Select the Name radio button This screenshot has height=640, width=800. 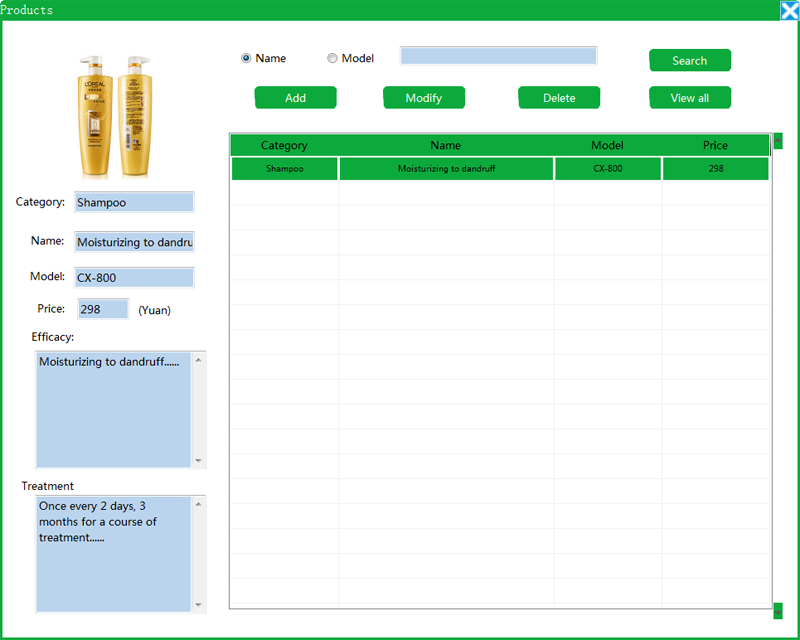pos(246,58)
